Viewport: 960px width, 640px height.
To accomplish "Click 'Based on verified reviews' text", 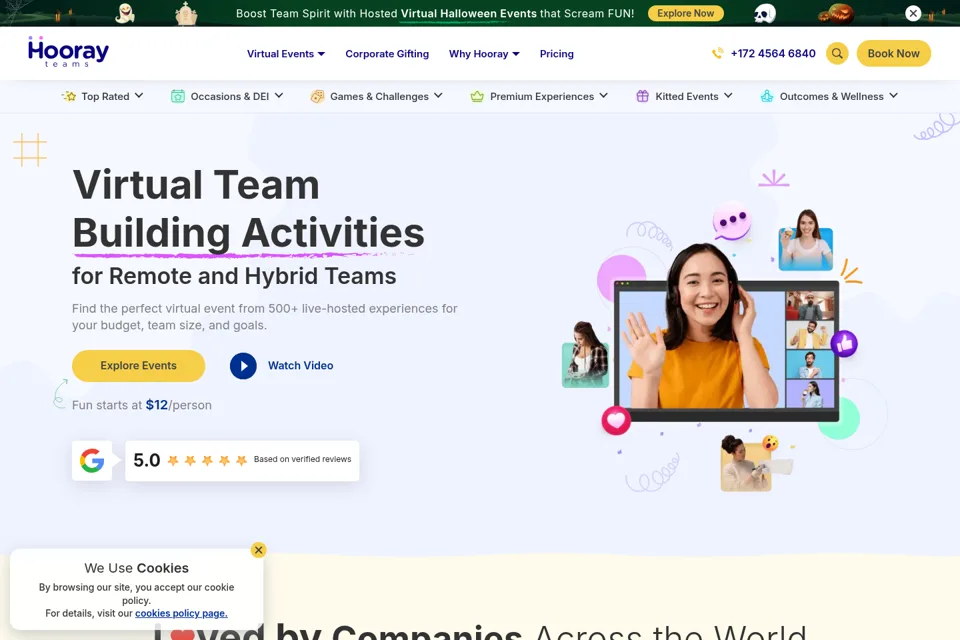I will click(302, 459).
